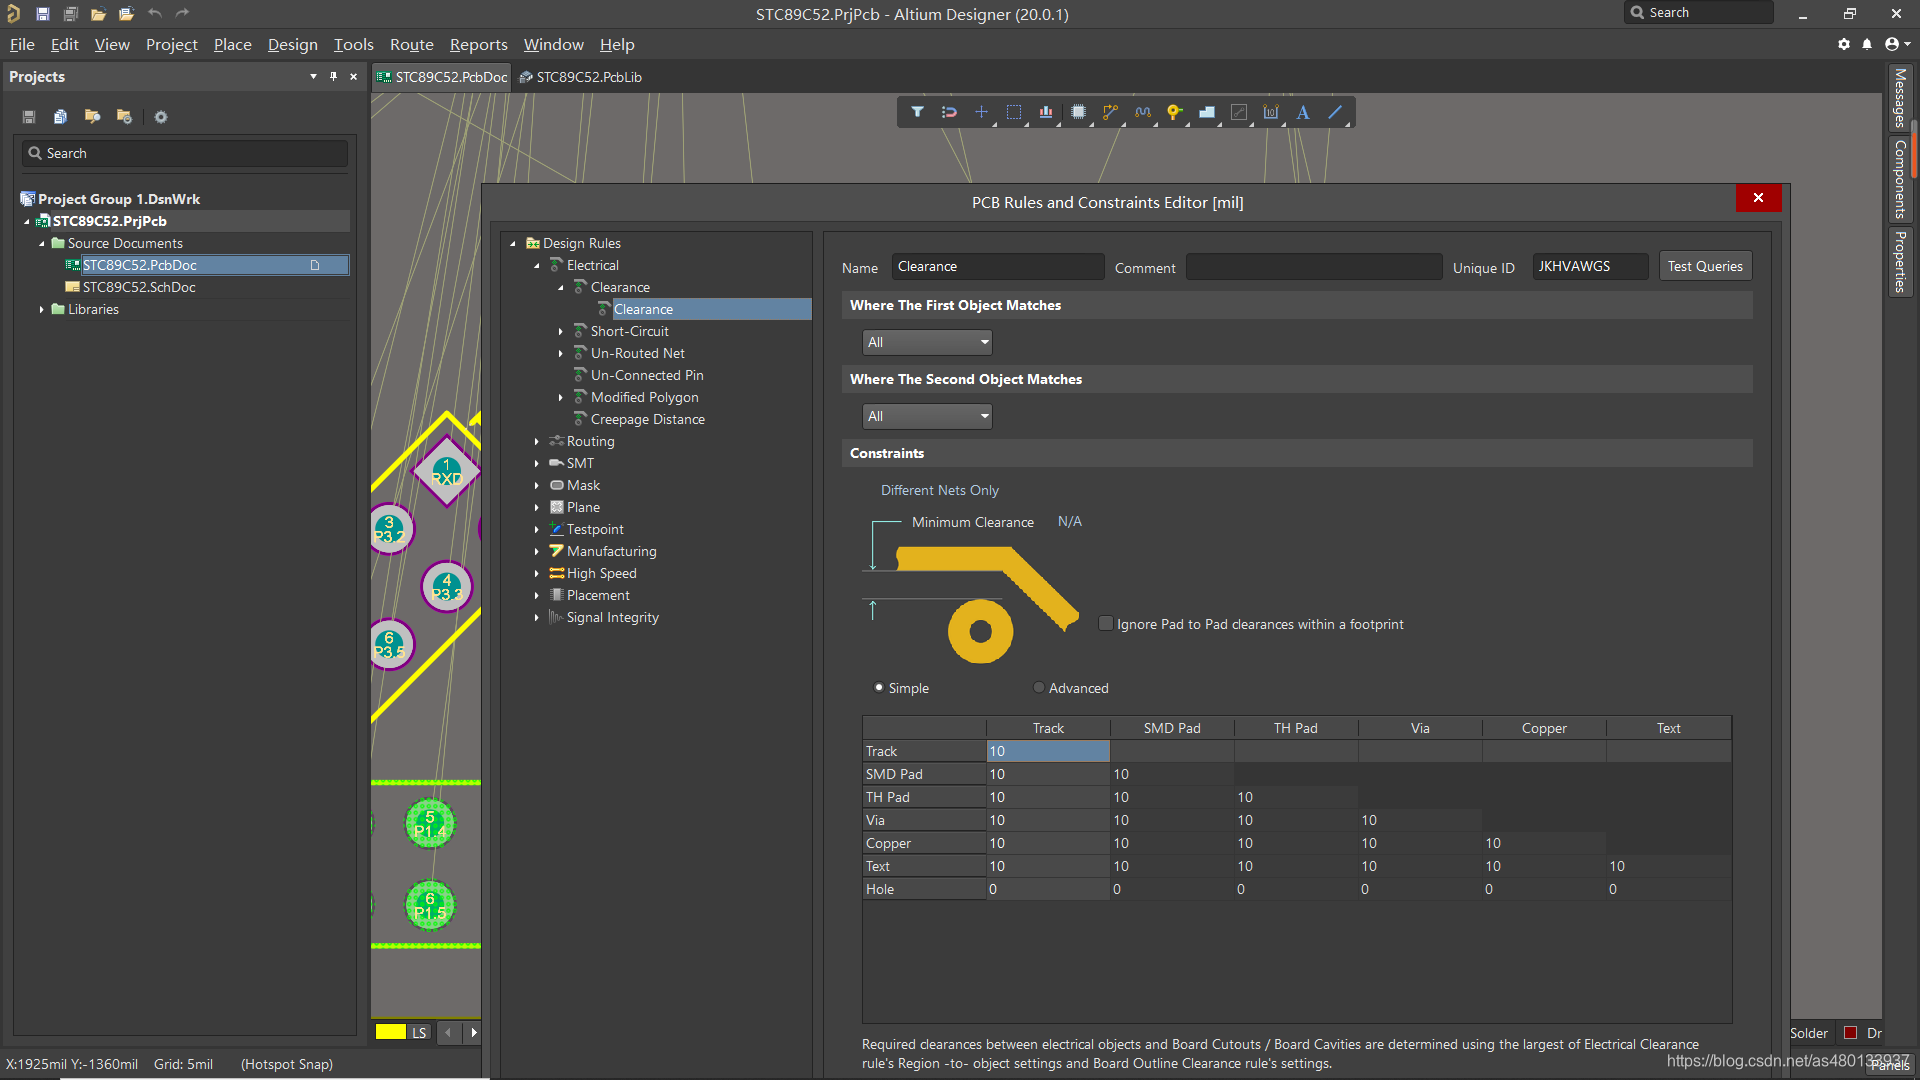Viewport: 1920px width, 1080px height.
Task: Click the Comment input field
Action: [x=1312, y=267]
